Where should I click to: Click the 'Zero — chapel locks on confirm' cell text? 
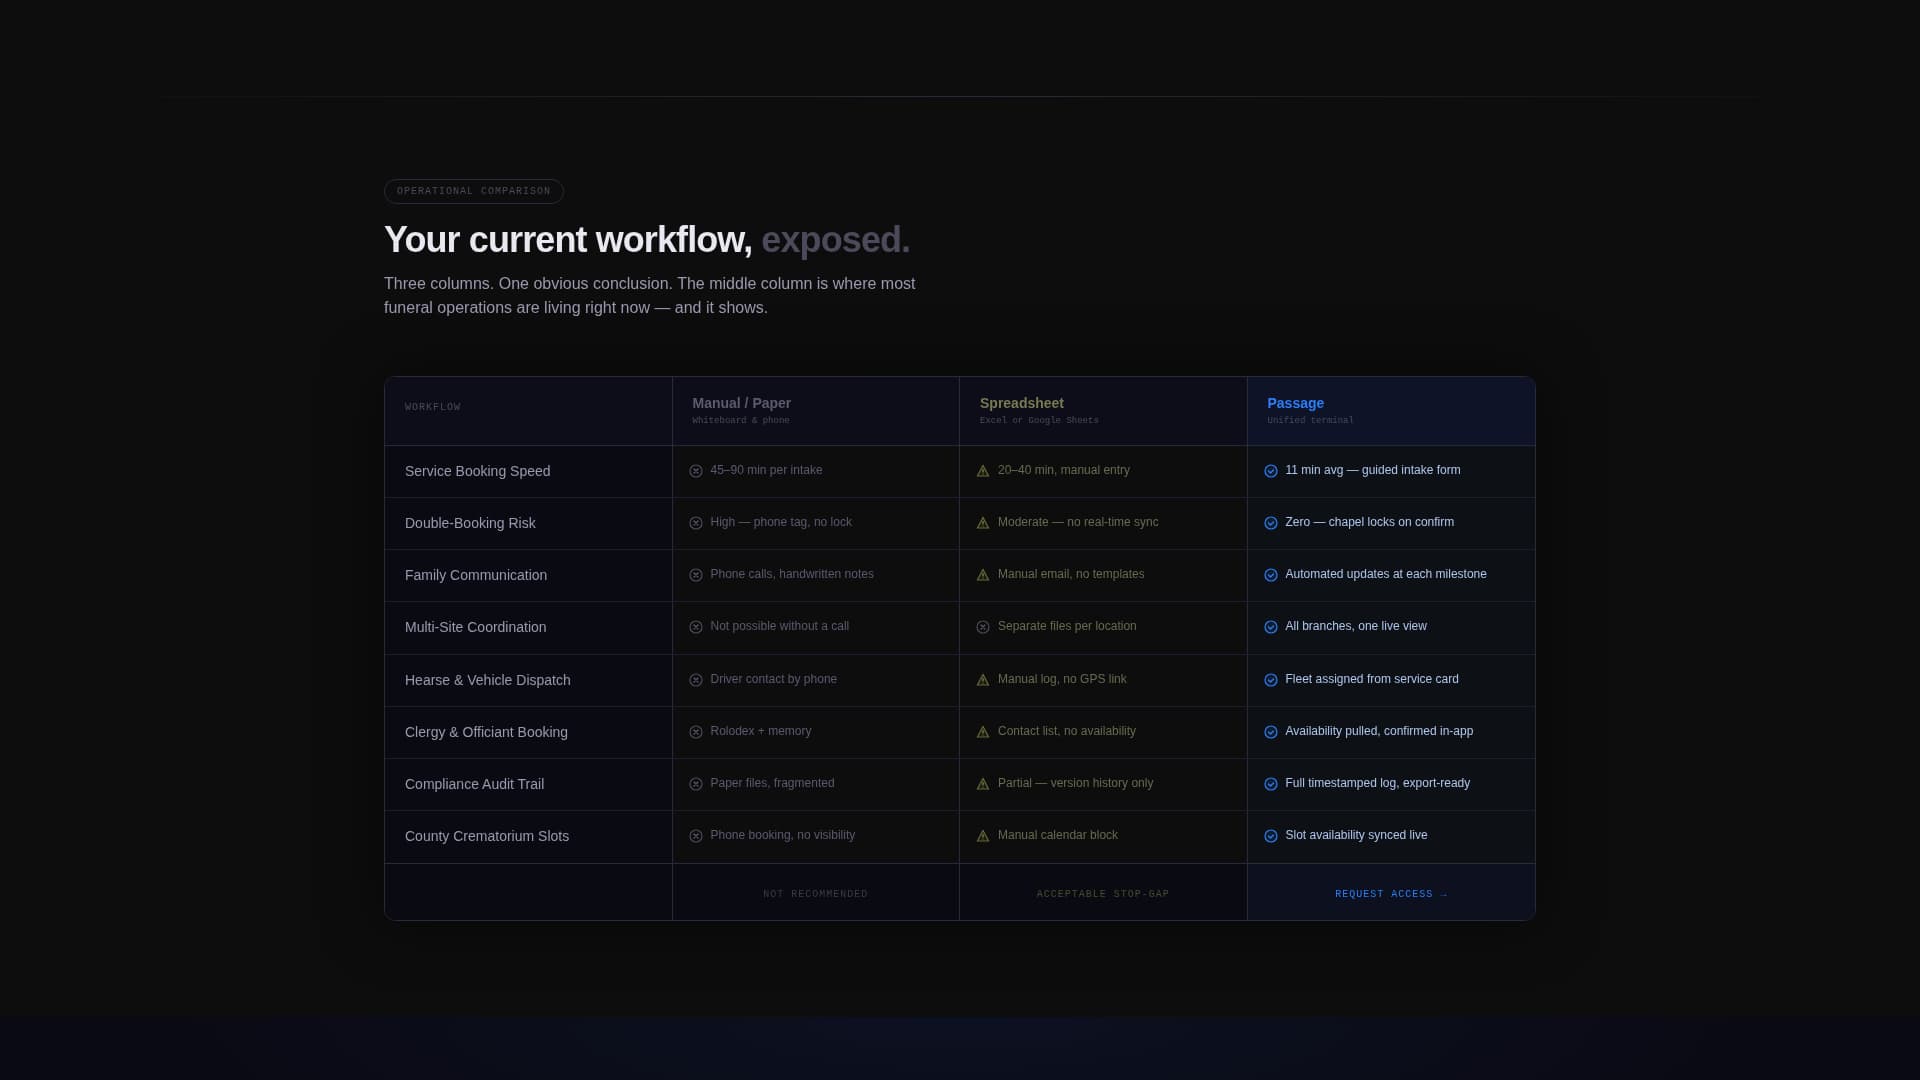point(1369,522)
